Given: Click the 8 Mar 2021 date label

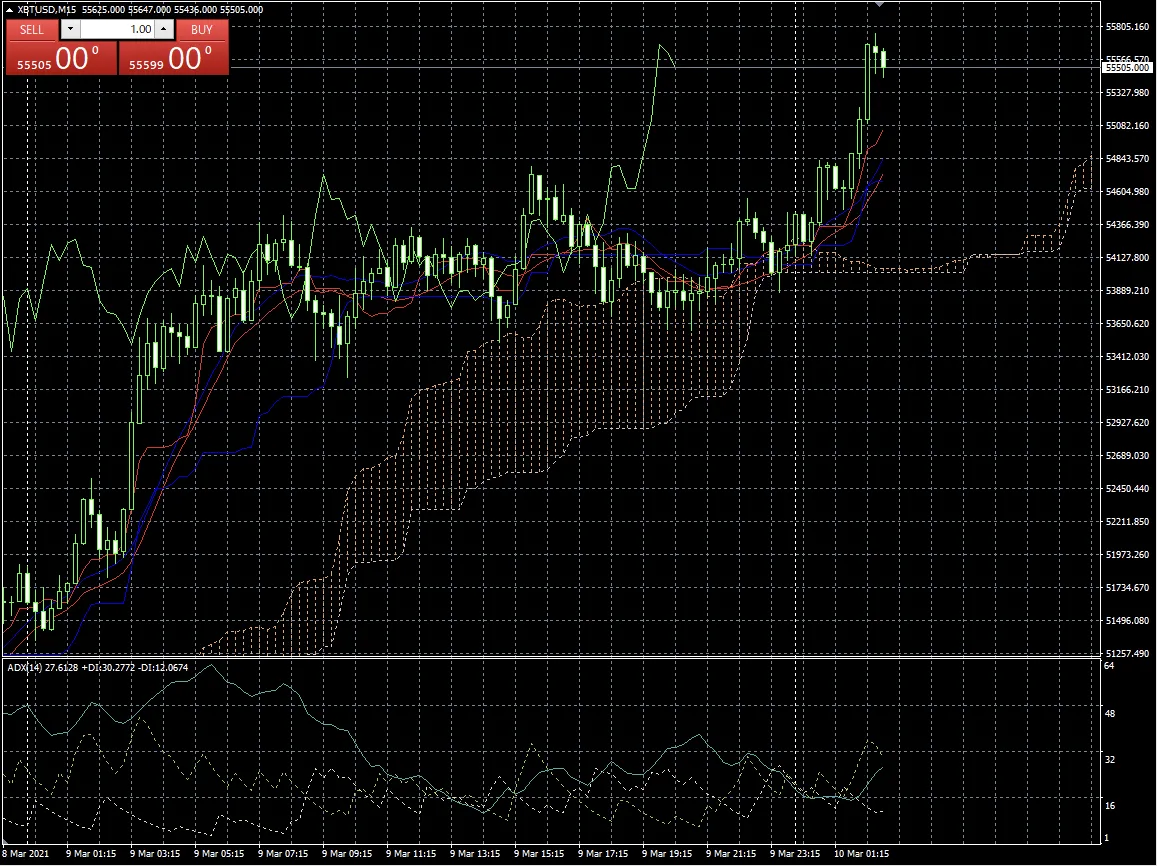Looking at the screenshot, I should click(x=26, y=853).
